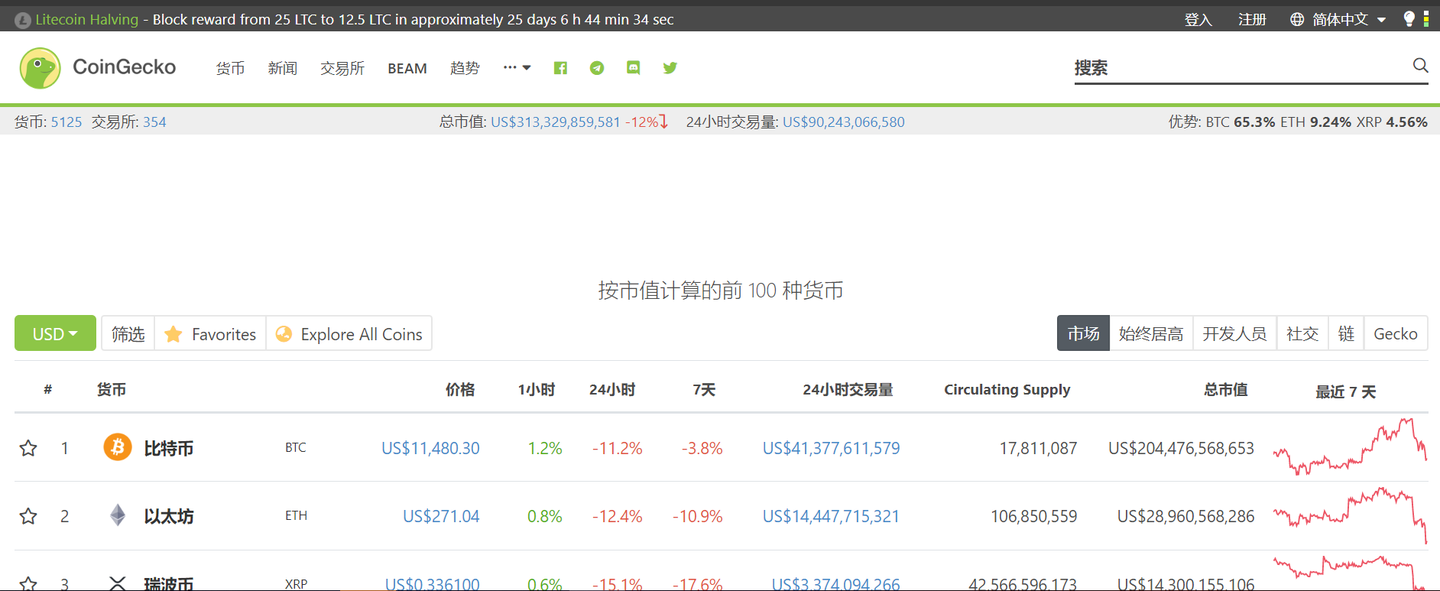Image resolution: width=1440 pixels, height=591 pixels.
Task: Sort by the Circulating Supply header
Action: point(1007,390)
